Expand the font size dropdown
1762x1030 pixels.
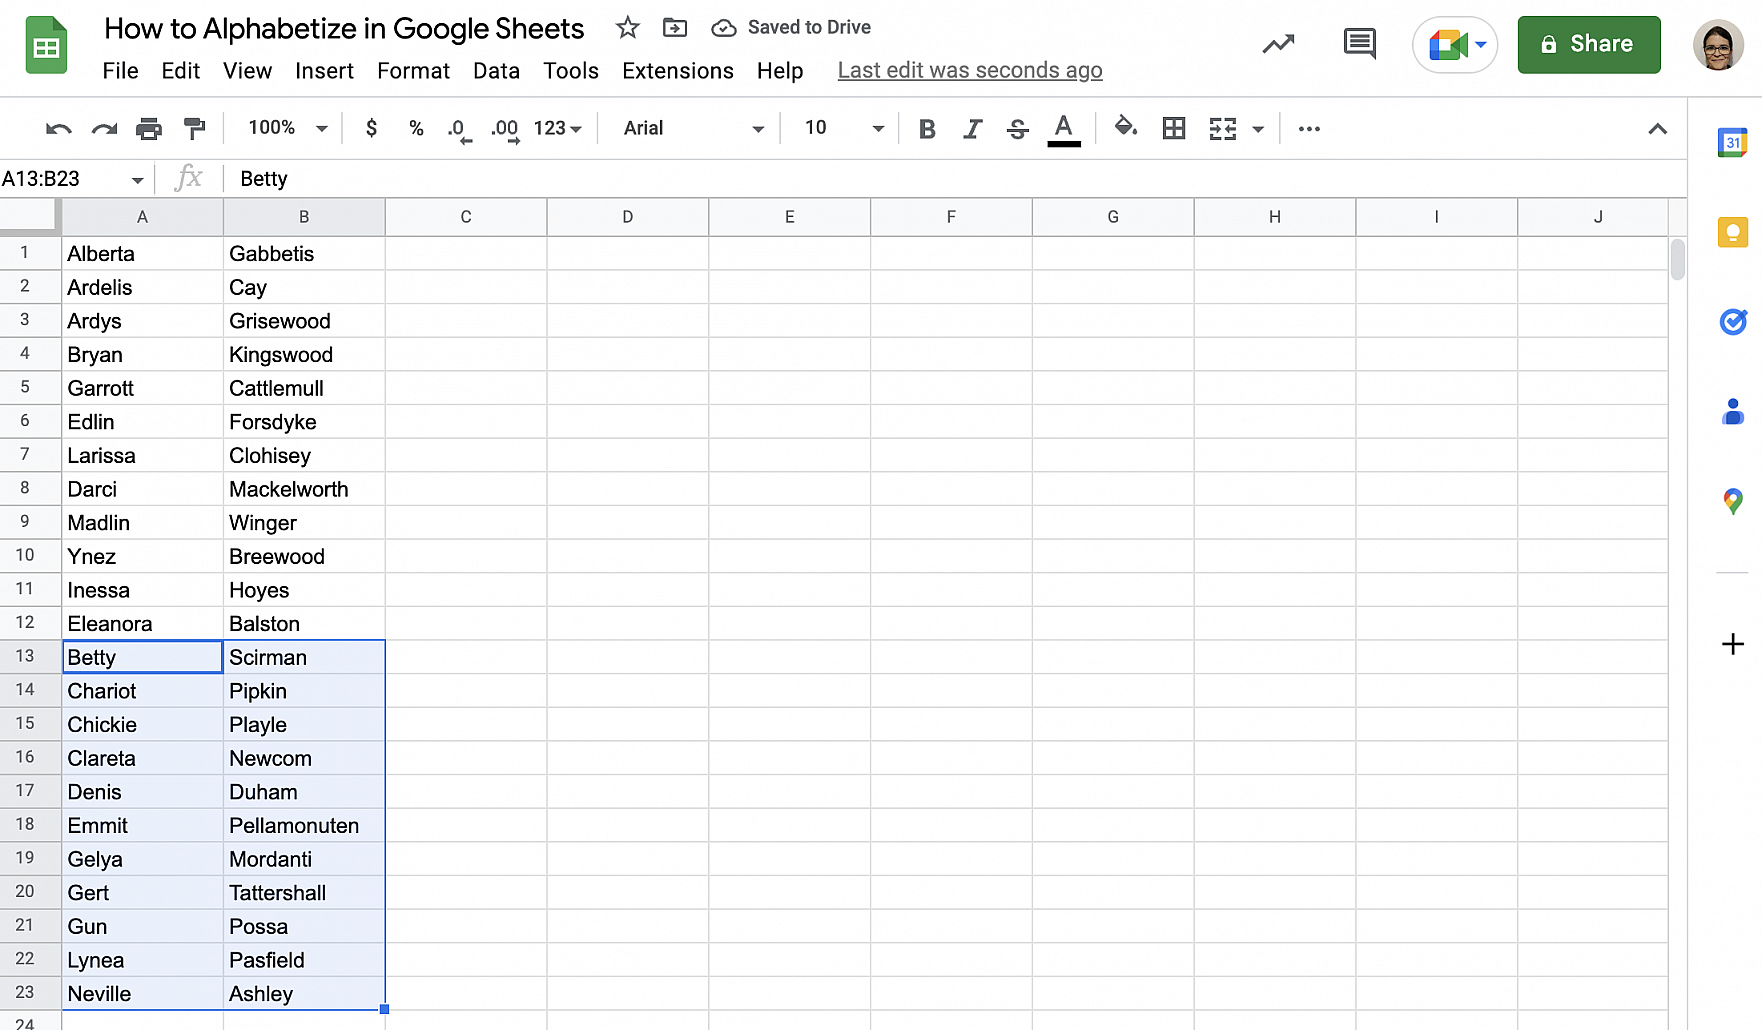(878, 128)
